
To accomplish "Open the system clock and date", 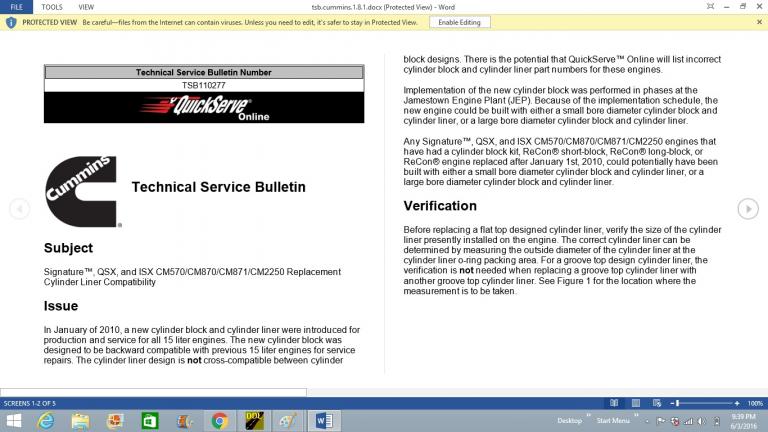I will pyautogui.click(x=743, y=421).
